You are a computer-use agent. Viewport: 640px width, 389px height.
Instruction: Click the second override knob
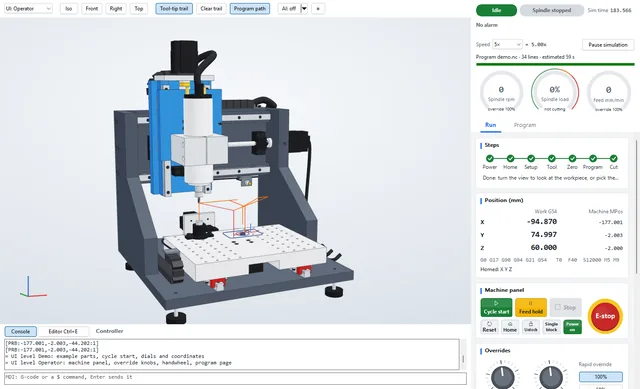click(551, 377)
